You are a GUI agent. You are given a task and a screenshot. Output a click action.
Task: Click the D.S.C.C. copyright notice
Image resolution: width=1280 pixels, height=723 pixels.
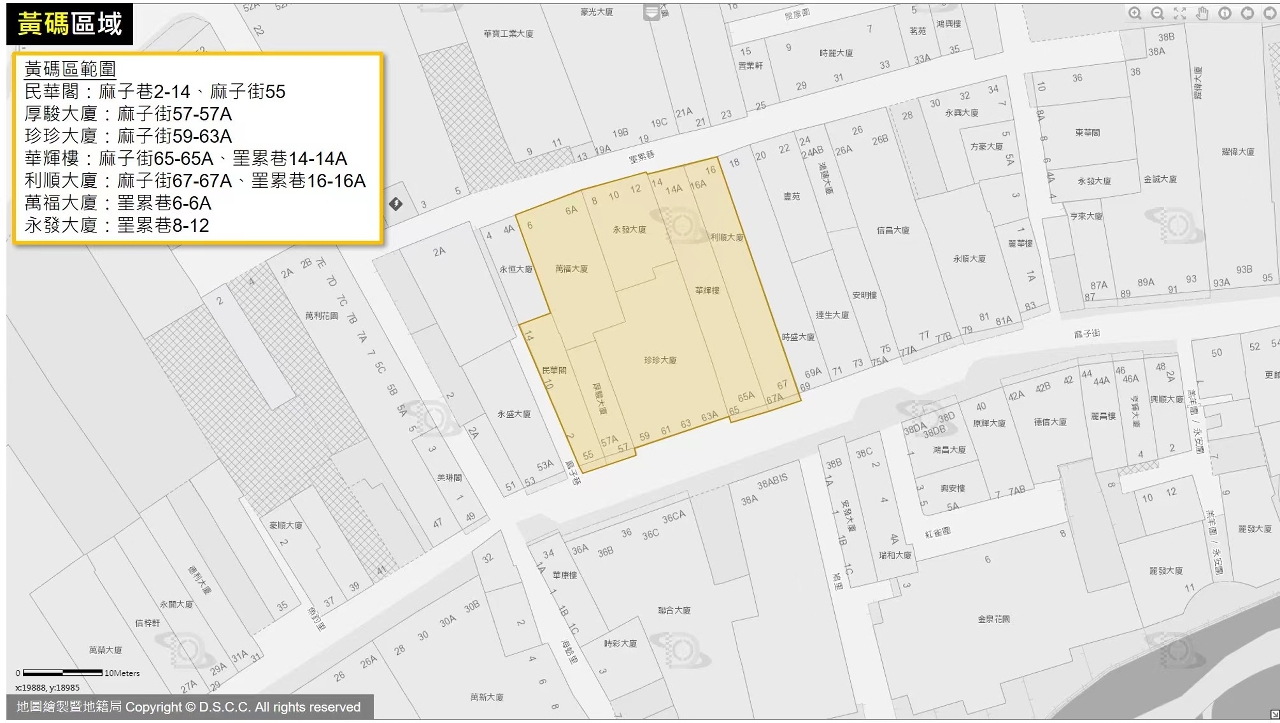click(189, 707)
